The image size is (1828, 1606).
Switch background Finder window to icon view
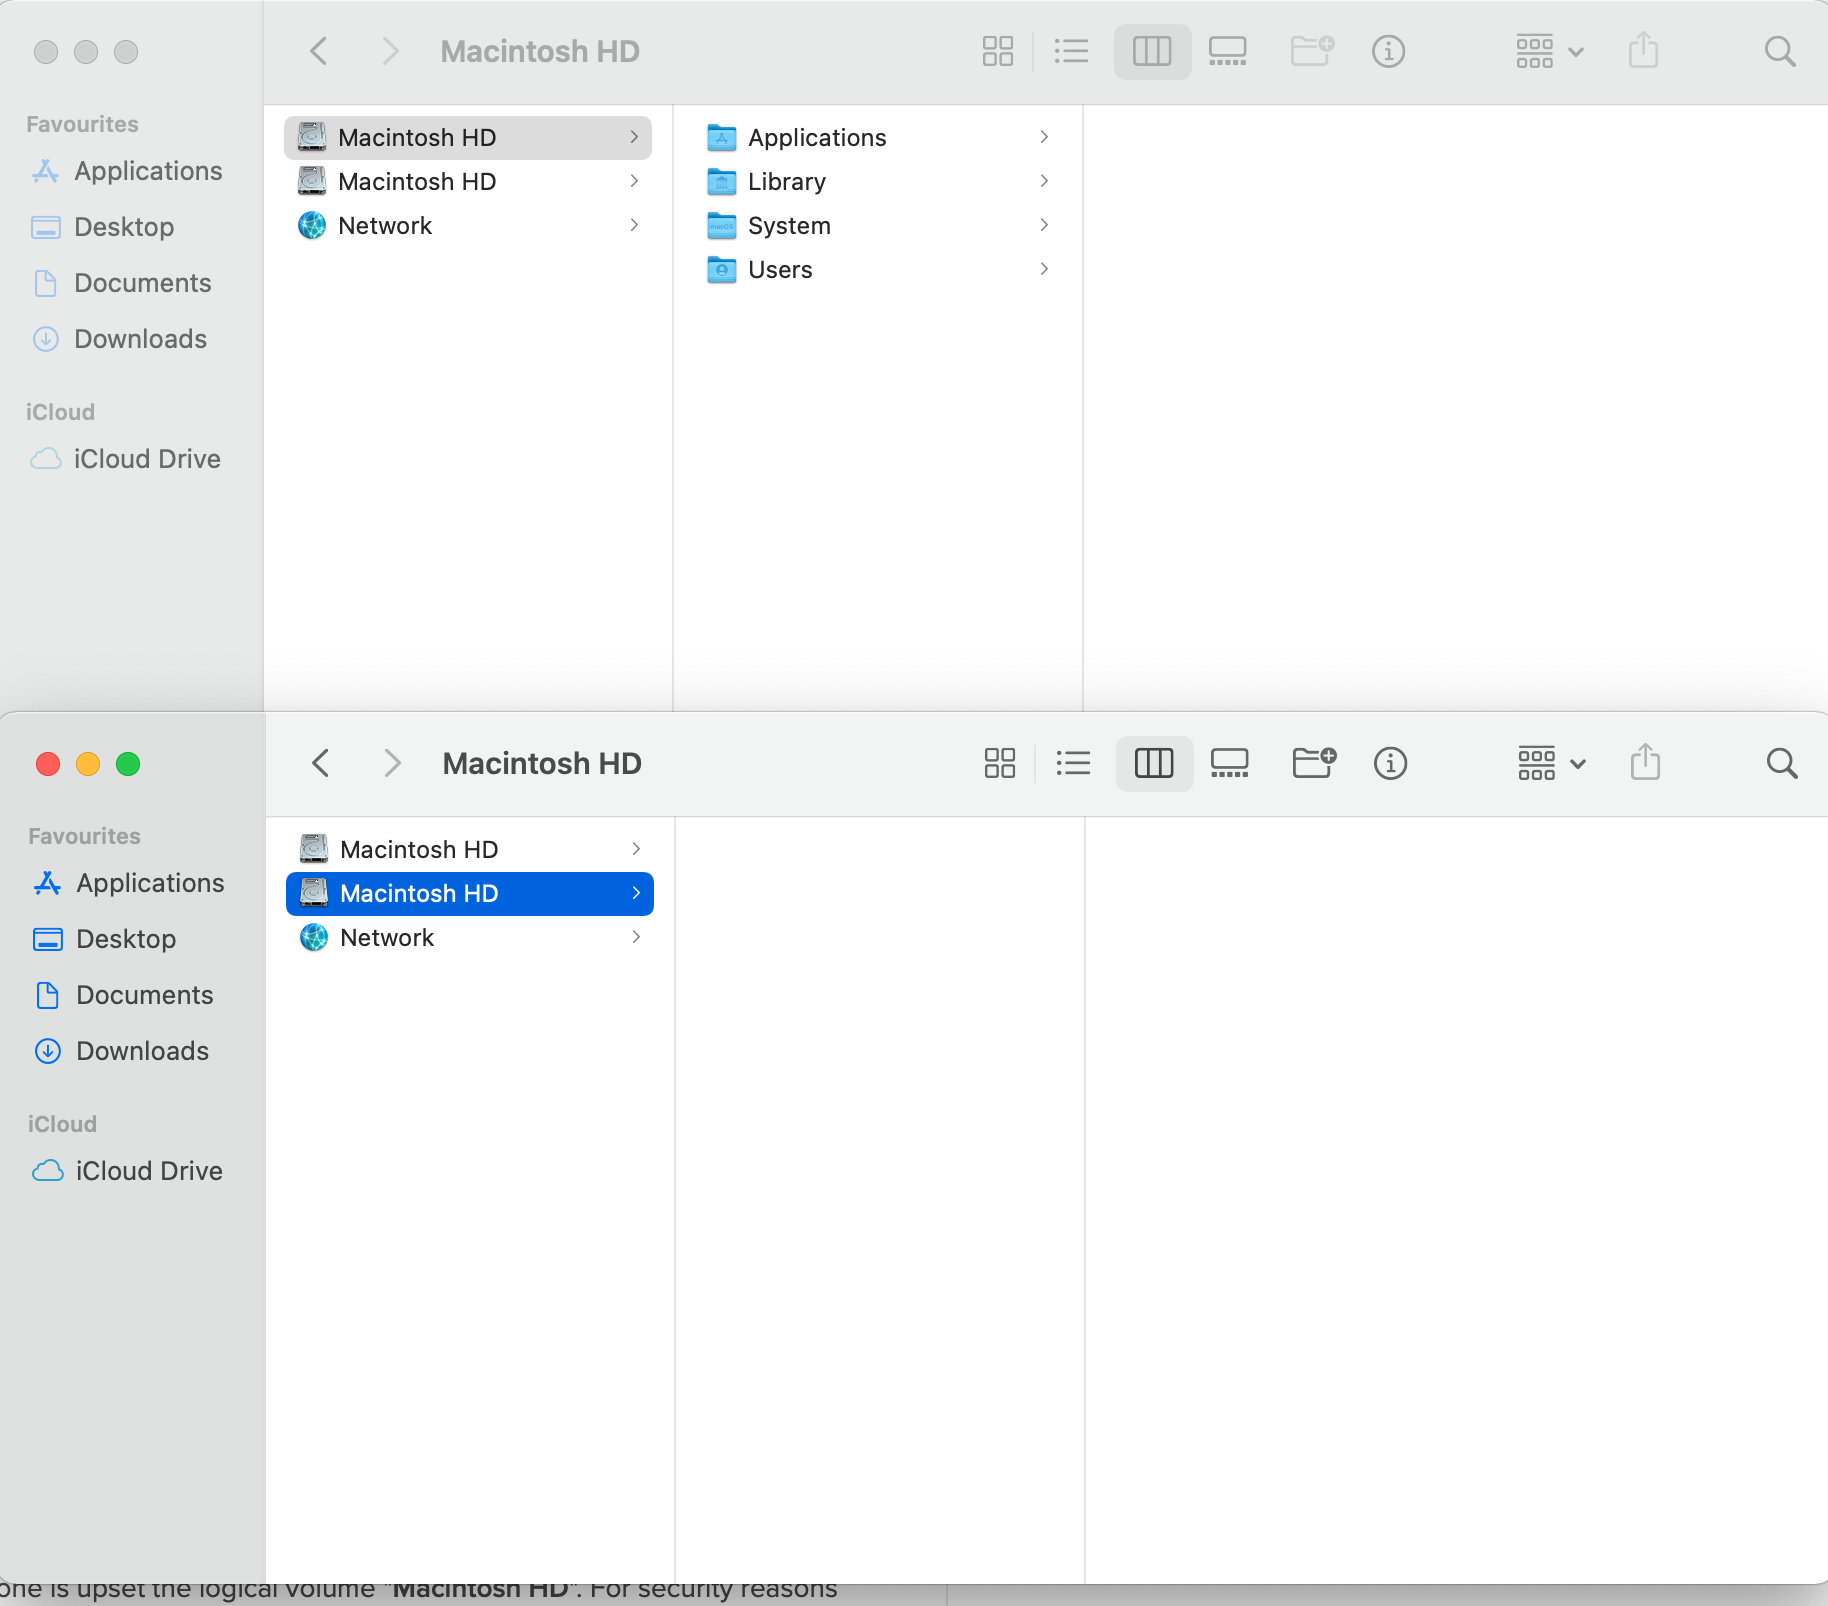[x=998, y=52]
